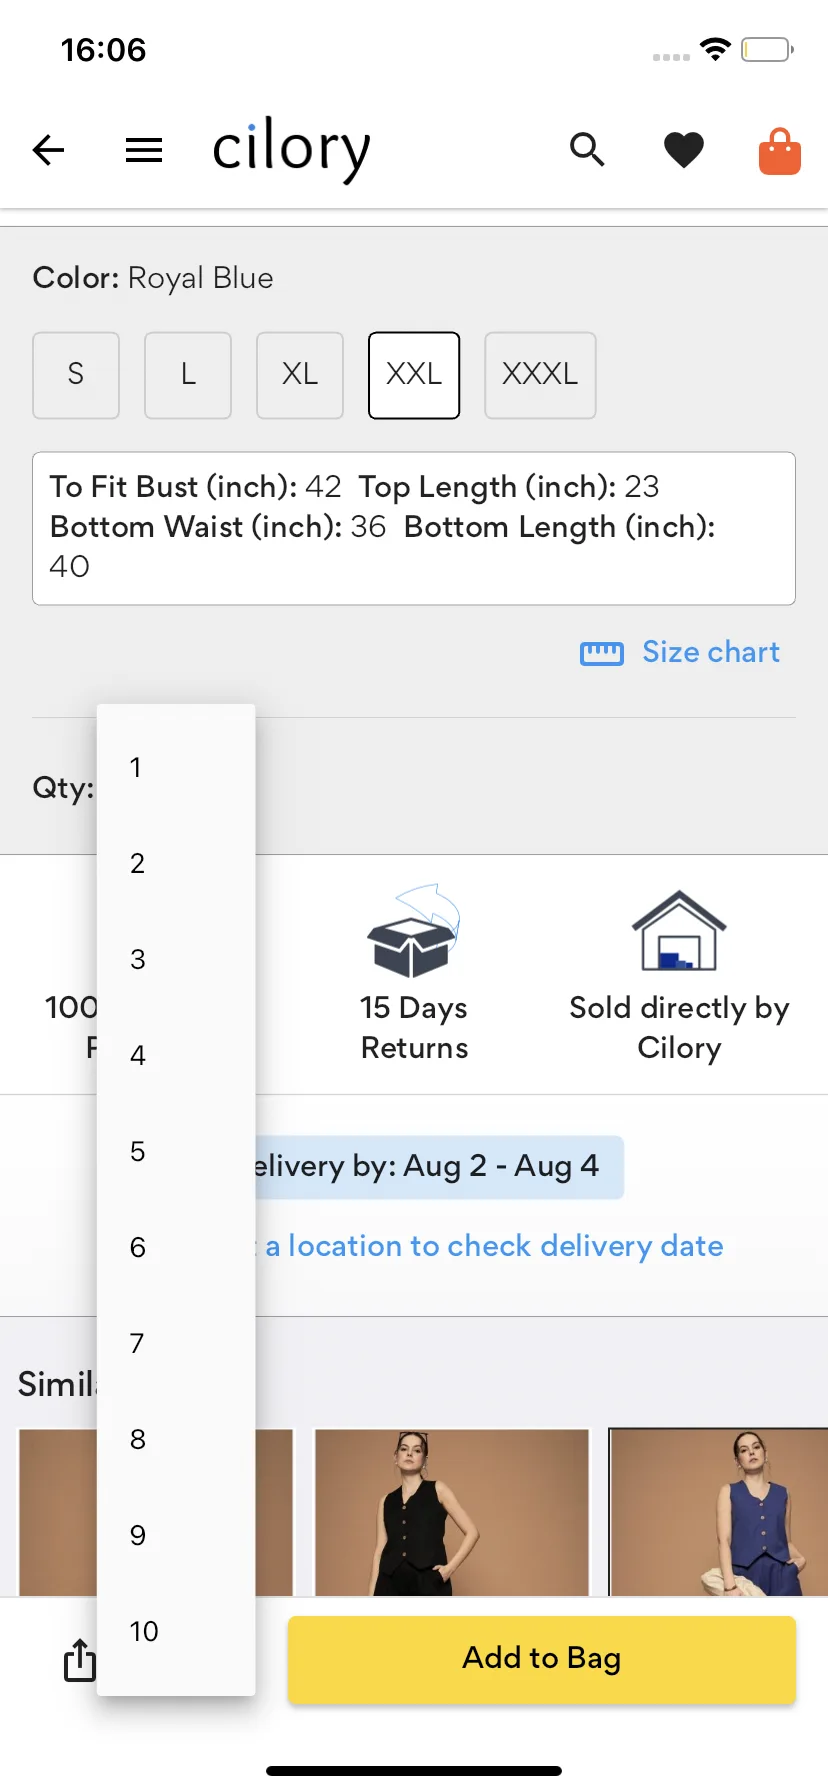Image resolution: width=828 pixels, height=1792 pixels.
Task: Tap the Sold directly by Cilory icon
Action: (x=679, y=932)
